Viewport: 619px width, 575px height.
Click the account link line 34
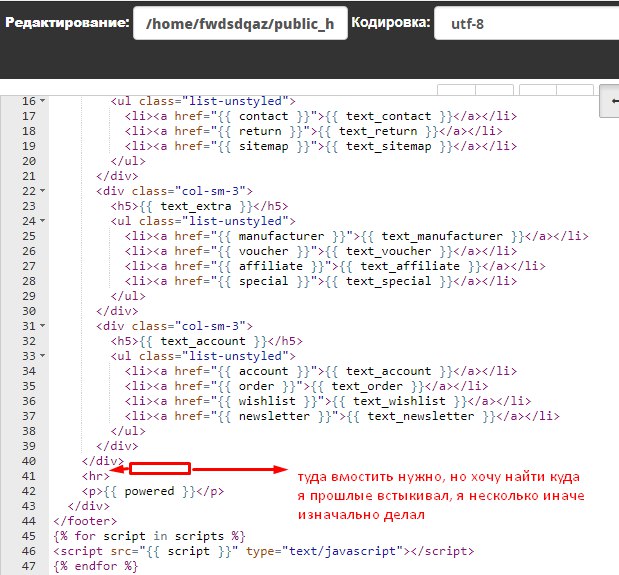coord(321,371)
